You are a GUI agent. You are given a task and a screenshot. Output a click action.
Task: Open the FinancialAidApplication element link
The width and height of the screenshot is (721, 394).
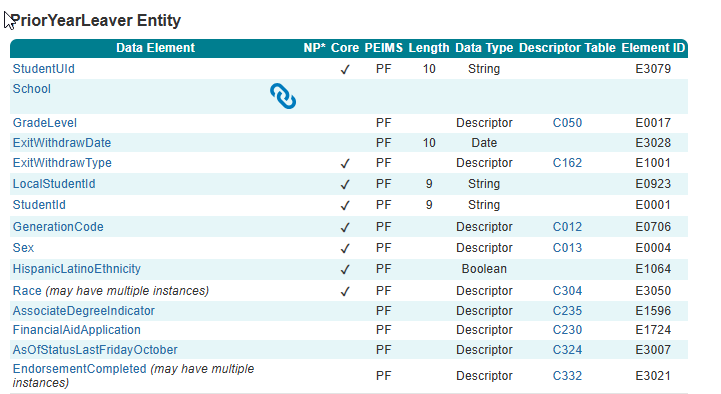pyautogui.click(x=76, y=330)
